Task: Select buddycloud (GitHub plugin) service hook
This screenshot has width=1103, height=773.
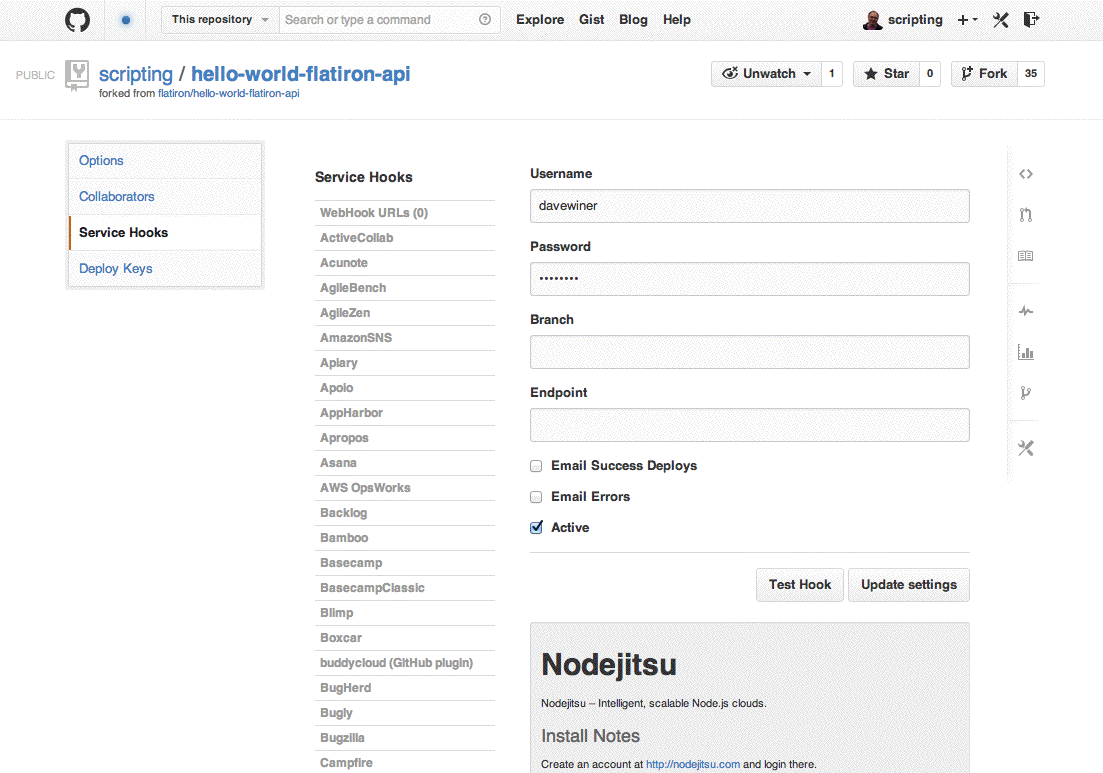Action: pos(405,663)
